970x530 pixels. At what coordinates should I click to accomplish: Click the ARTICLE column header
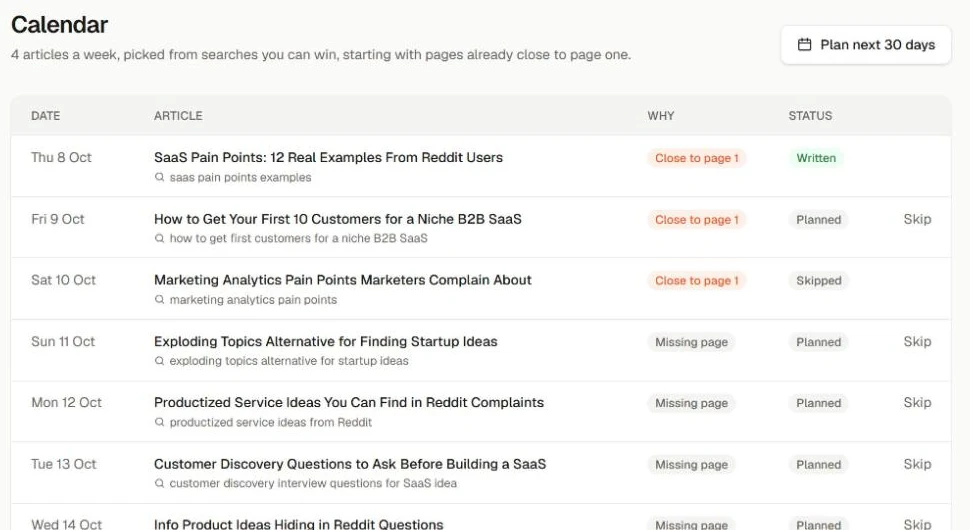pyautogui.click(x=178, y=116)
